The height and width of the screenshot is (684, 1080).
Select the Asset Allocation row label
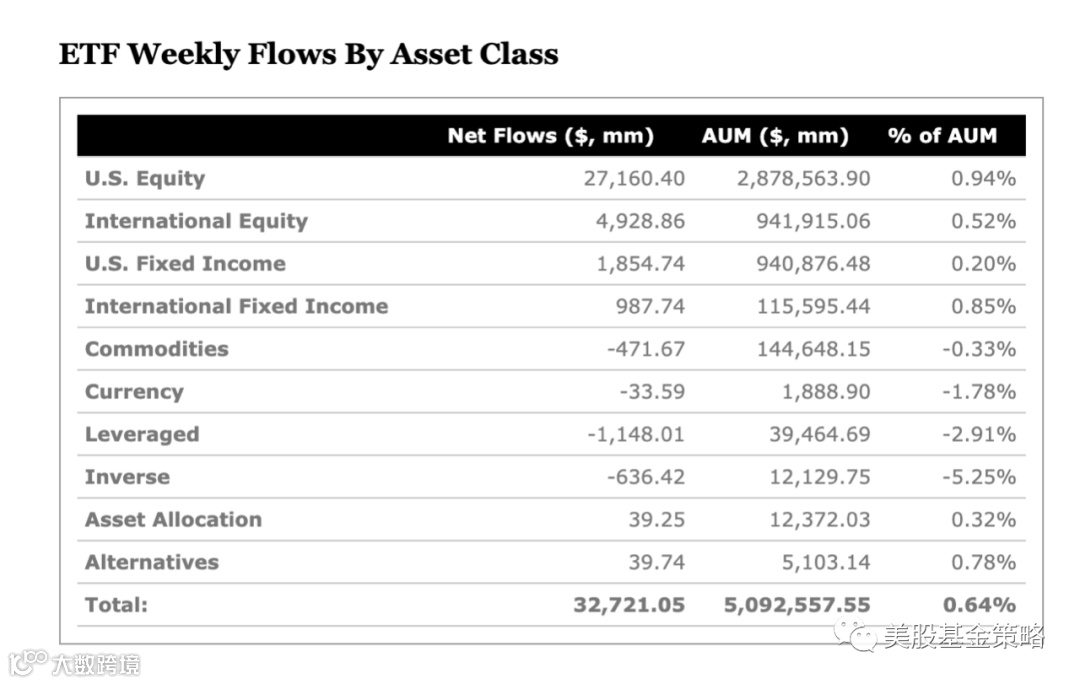(173, 519)
